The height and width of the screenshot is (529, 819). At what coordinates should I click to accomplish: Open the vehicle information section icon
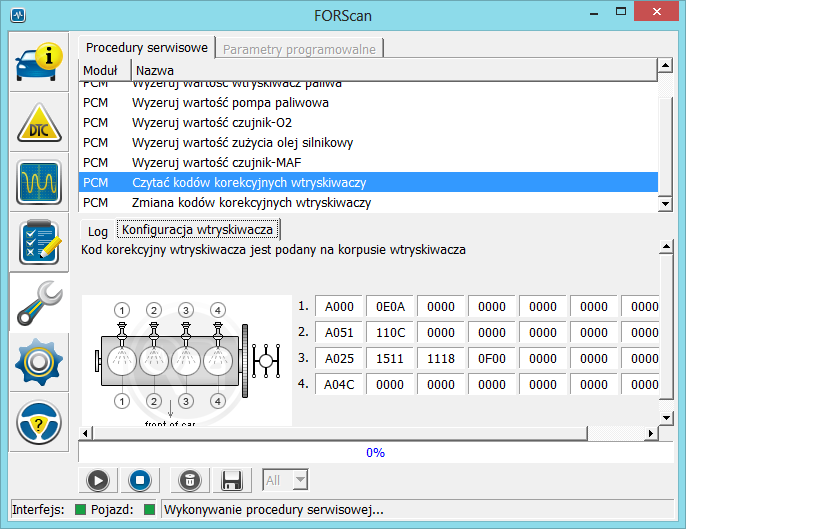point(40,61)
